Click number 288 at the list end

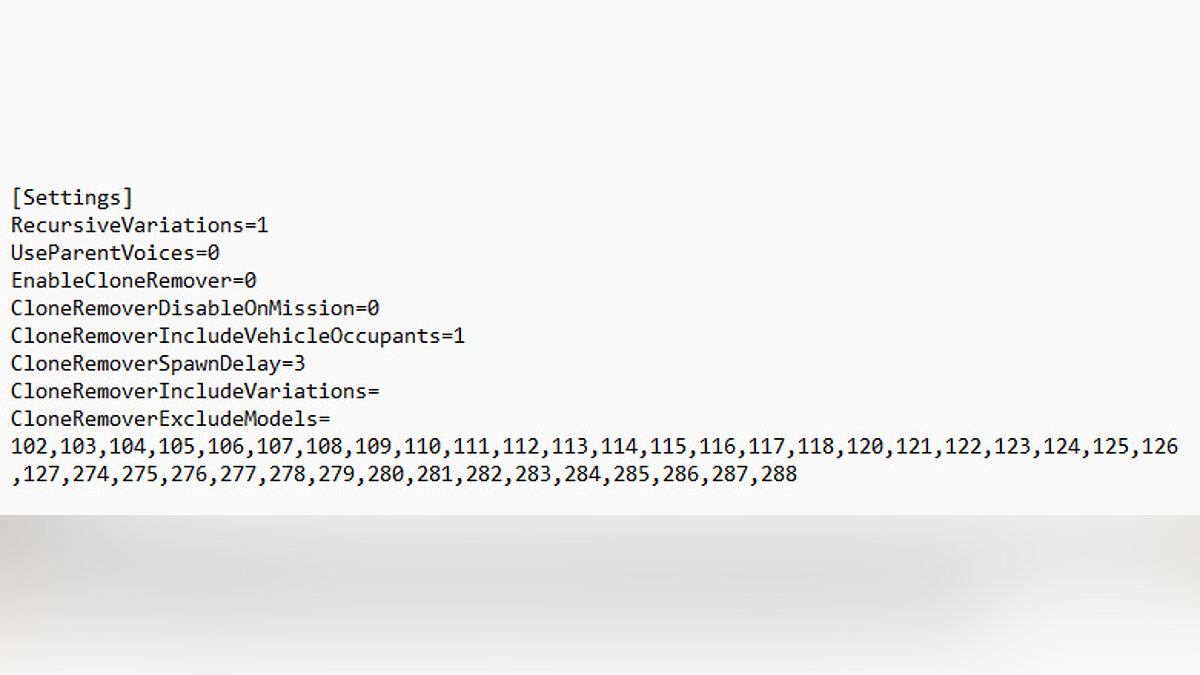tap(780, 474)
